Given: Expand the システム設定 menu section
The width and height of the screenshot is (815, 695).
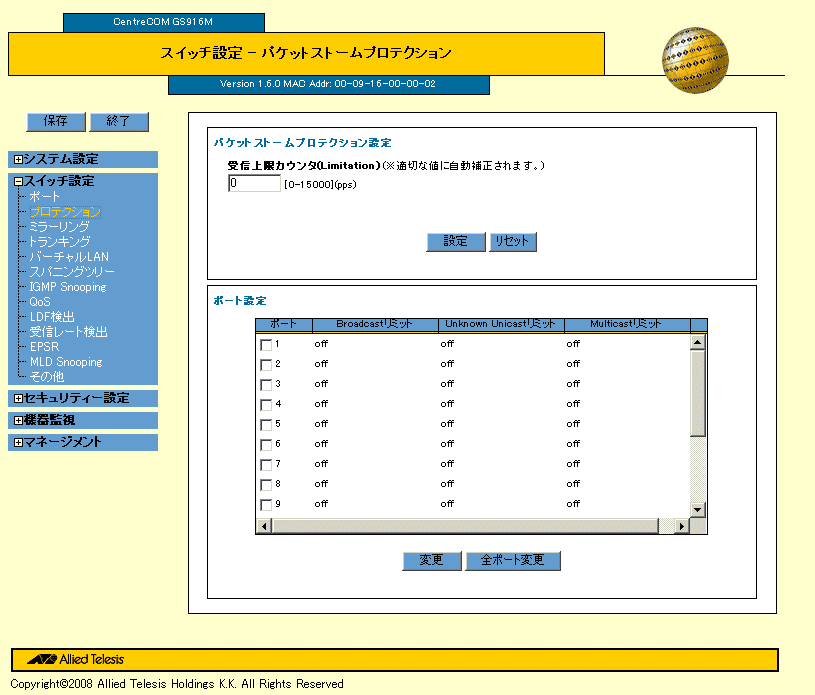Looking at the screenshot, I should point(18,159).
